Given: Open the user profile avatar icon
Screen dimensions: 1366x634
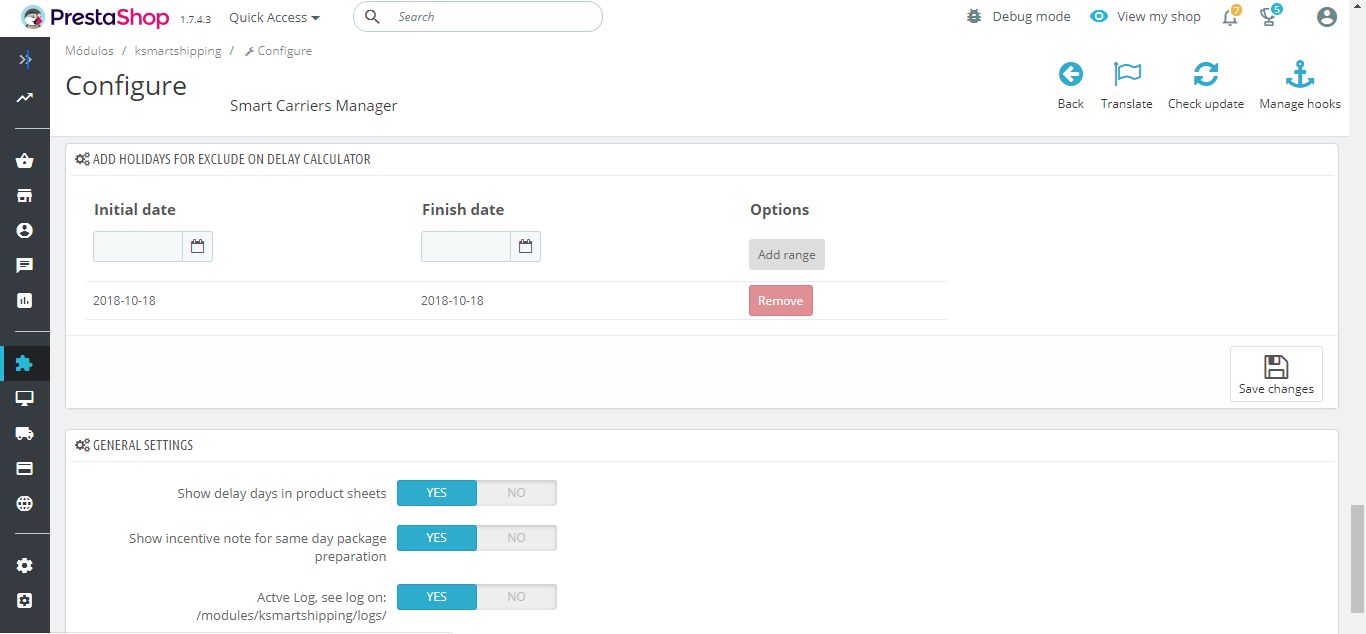Looking at the screenshot, I should pos(1327,17).
